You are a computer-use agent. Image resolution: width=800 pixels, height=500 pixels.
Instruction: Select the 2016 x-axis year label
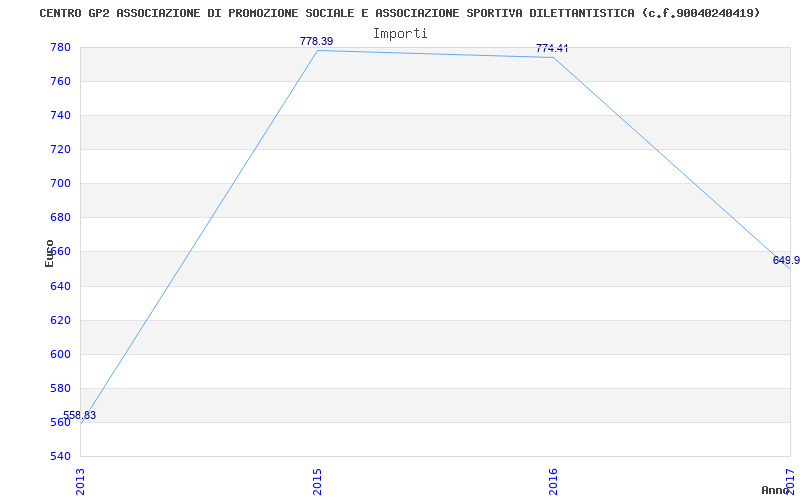click(553, 482)
